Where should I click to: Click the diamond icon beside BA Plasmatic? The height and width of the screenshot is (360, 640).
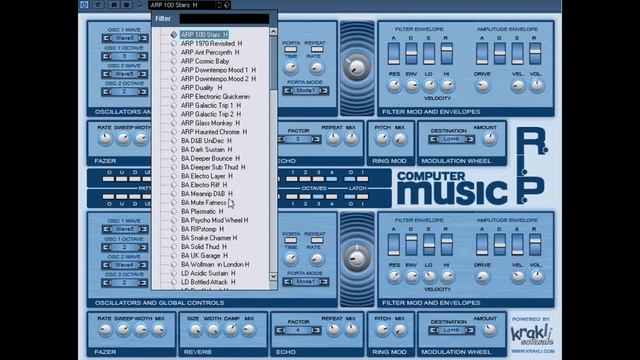click(174, 211)
